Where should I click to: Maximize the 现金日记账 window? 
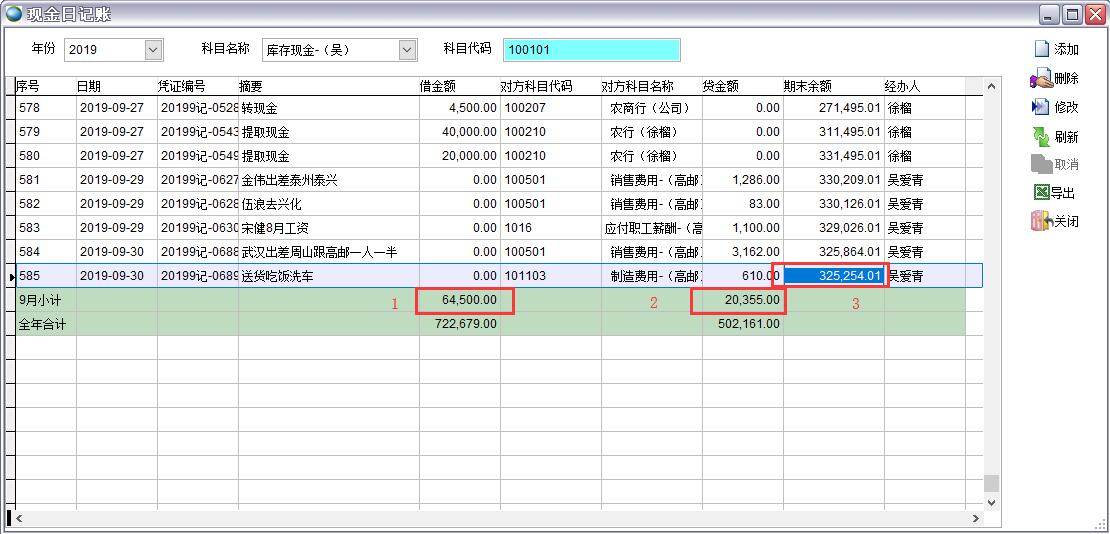click(1072, 14)
